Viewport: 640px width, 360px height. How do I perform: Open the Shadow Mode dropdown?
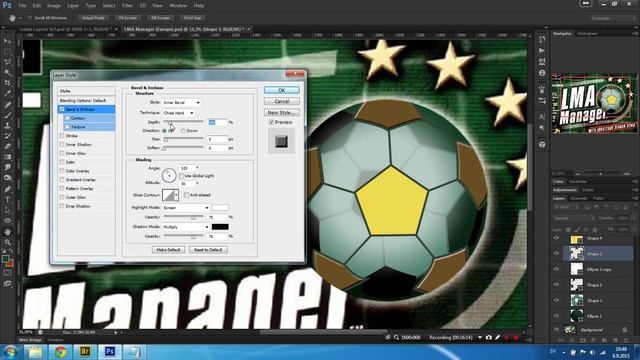186,227
